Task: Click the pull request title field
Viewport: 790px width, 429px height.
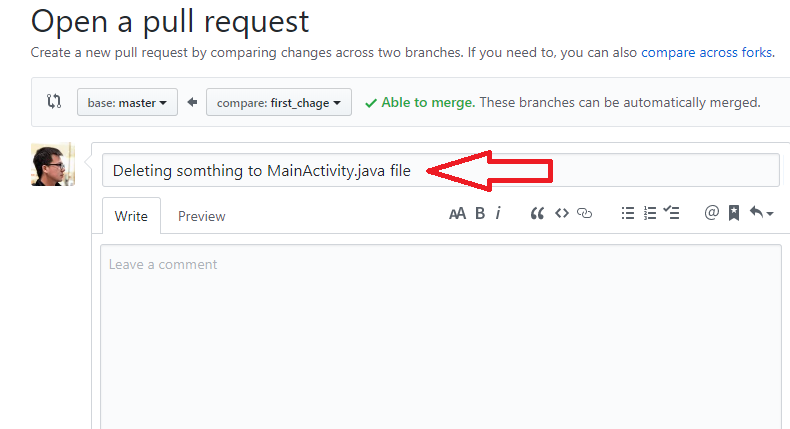Action: 440,170
